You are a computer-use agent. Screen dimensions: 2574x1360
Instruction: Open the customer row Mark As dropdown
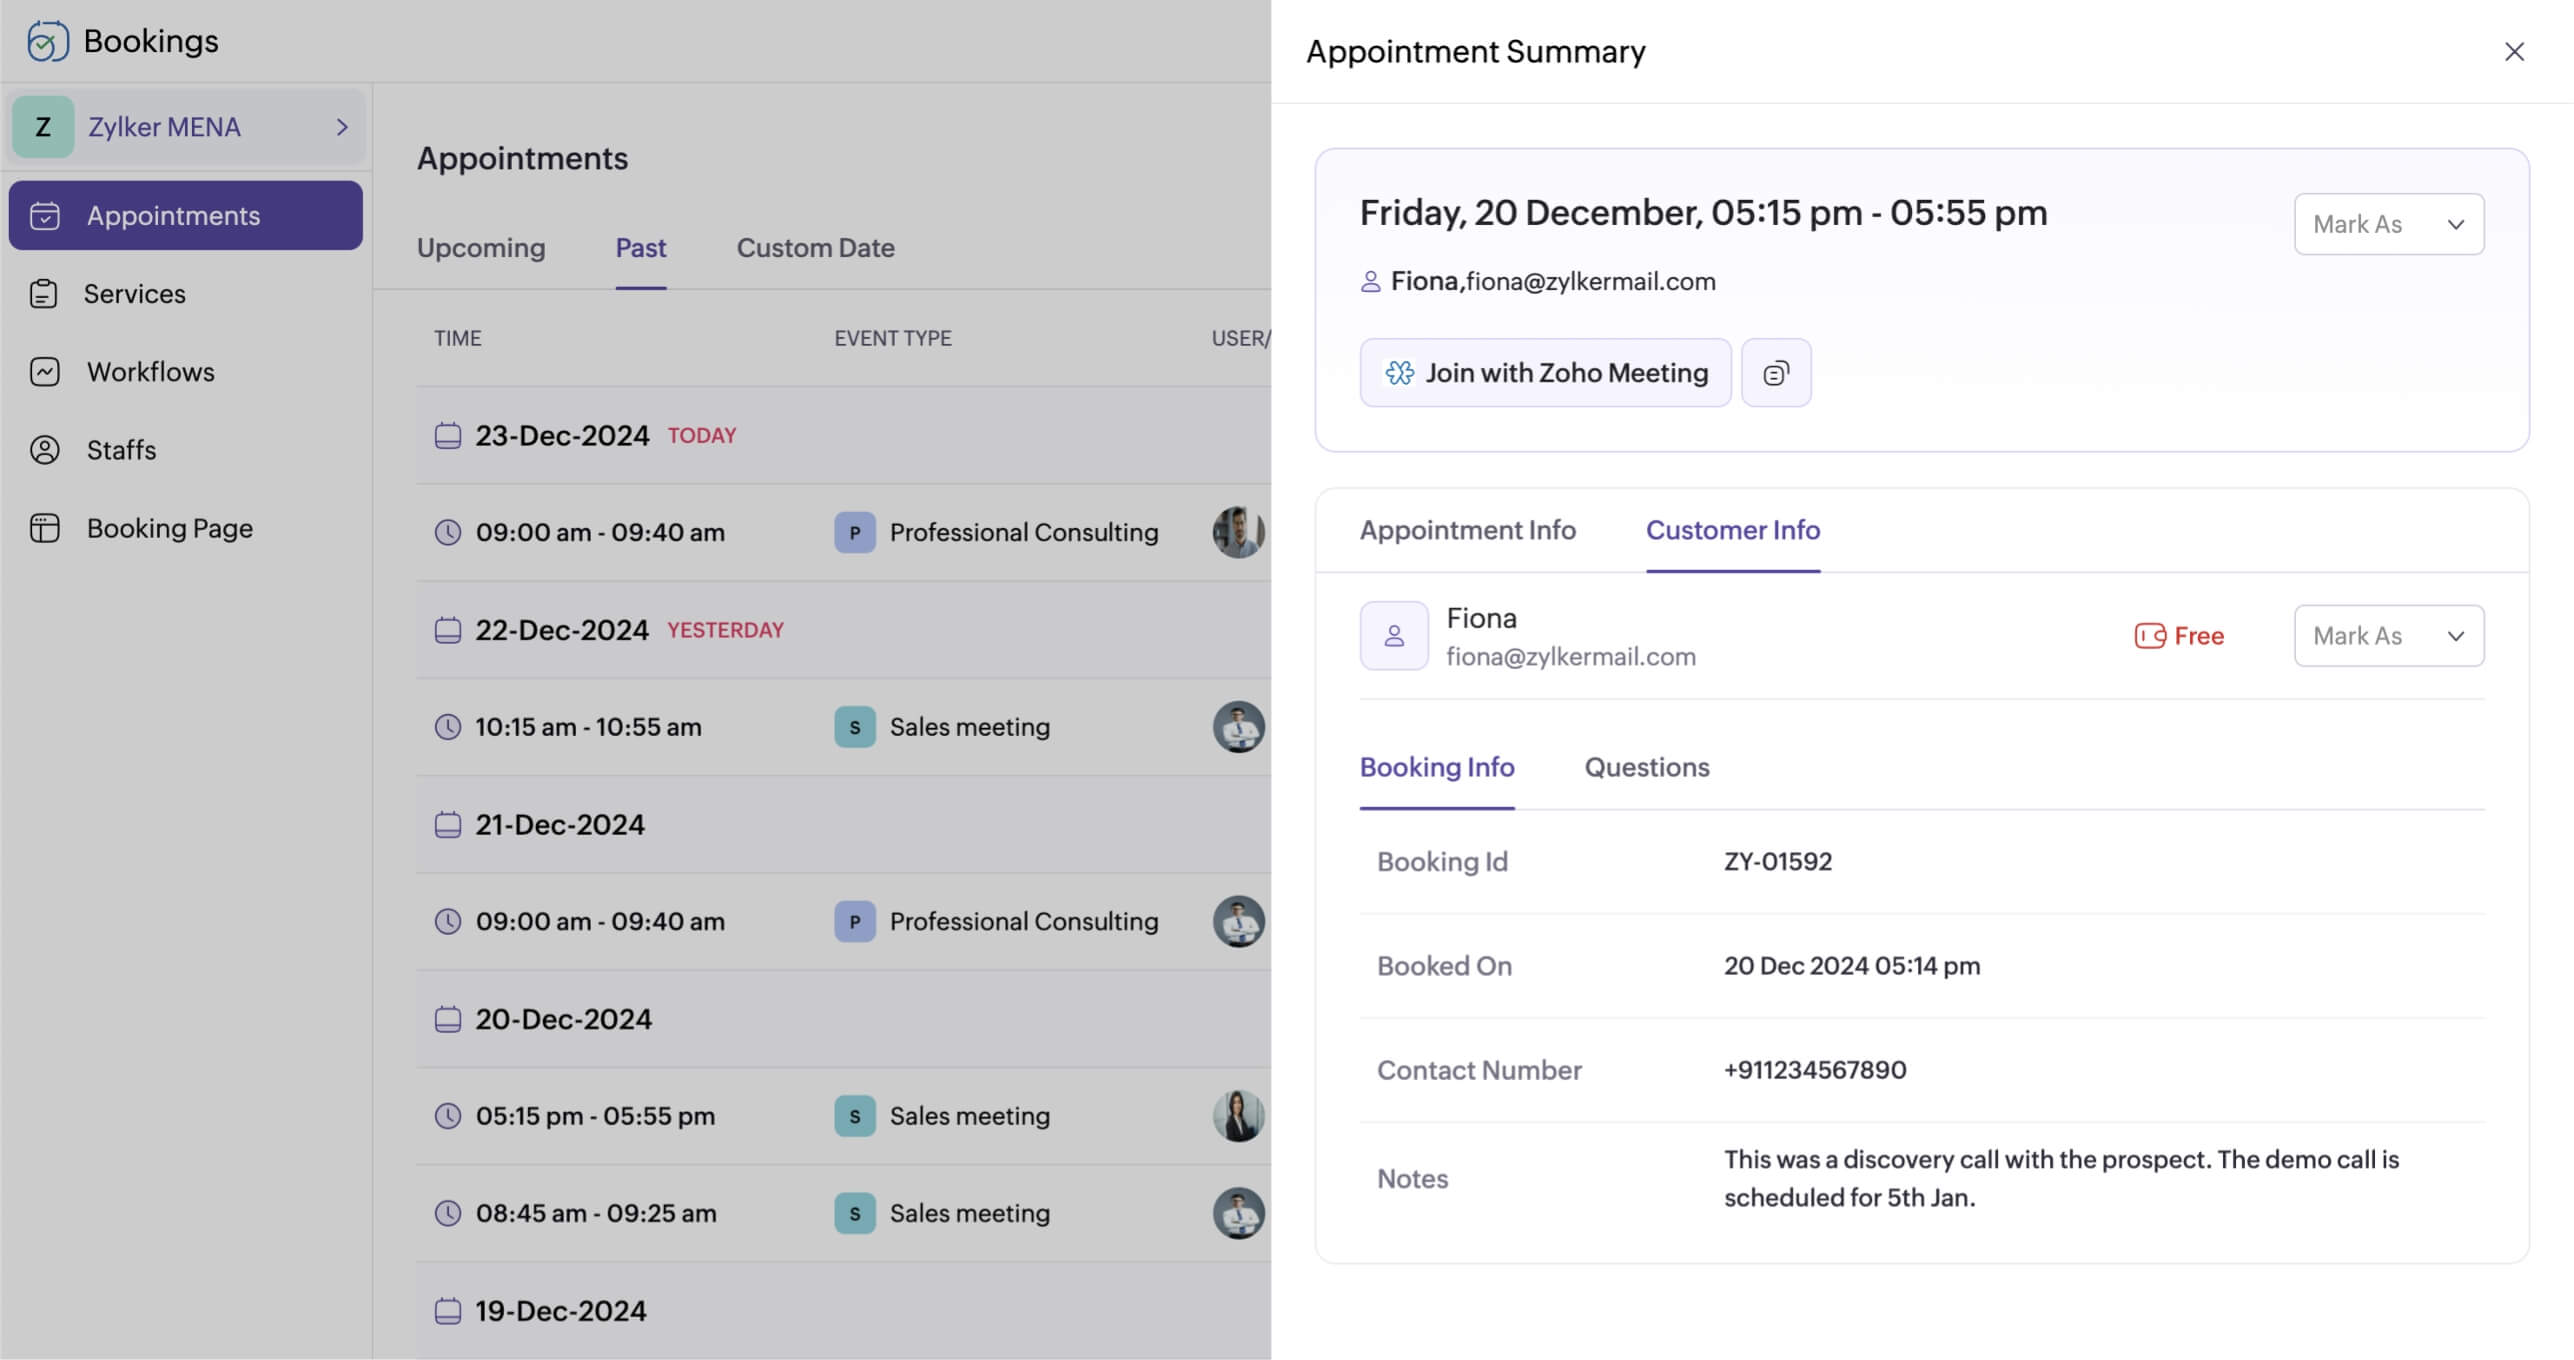[x=2388, y=636]
